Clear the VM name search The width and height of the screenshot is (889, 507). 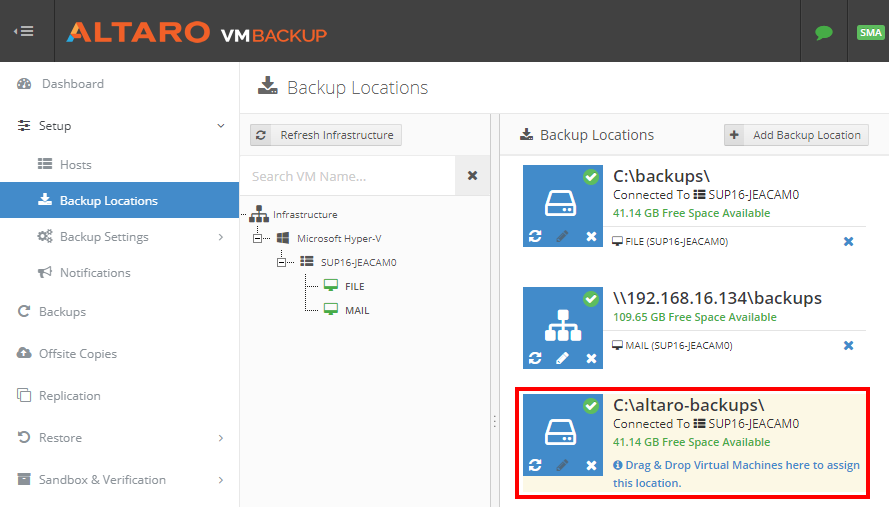472,176
